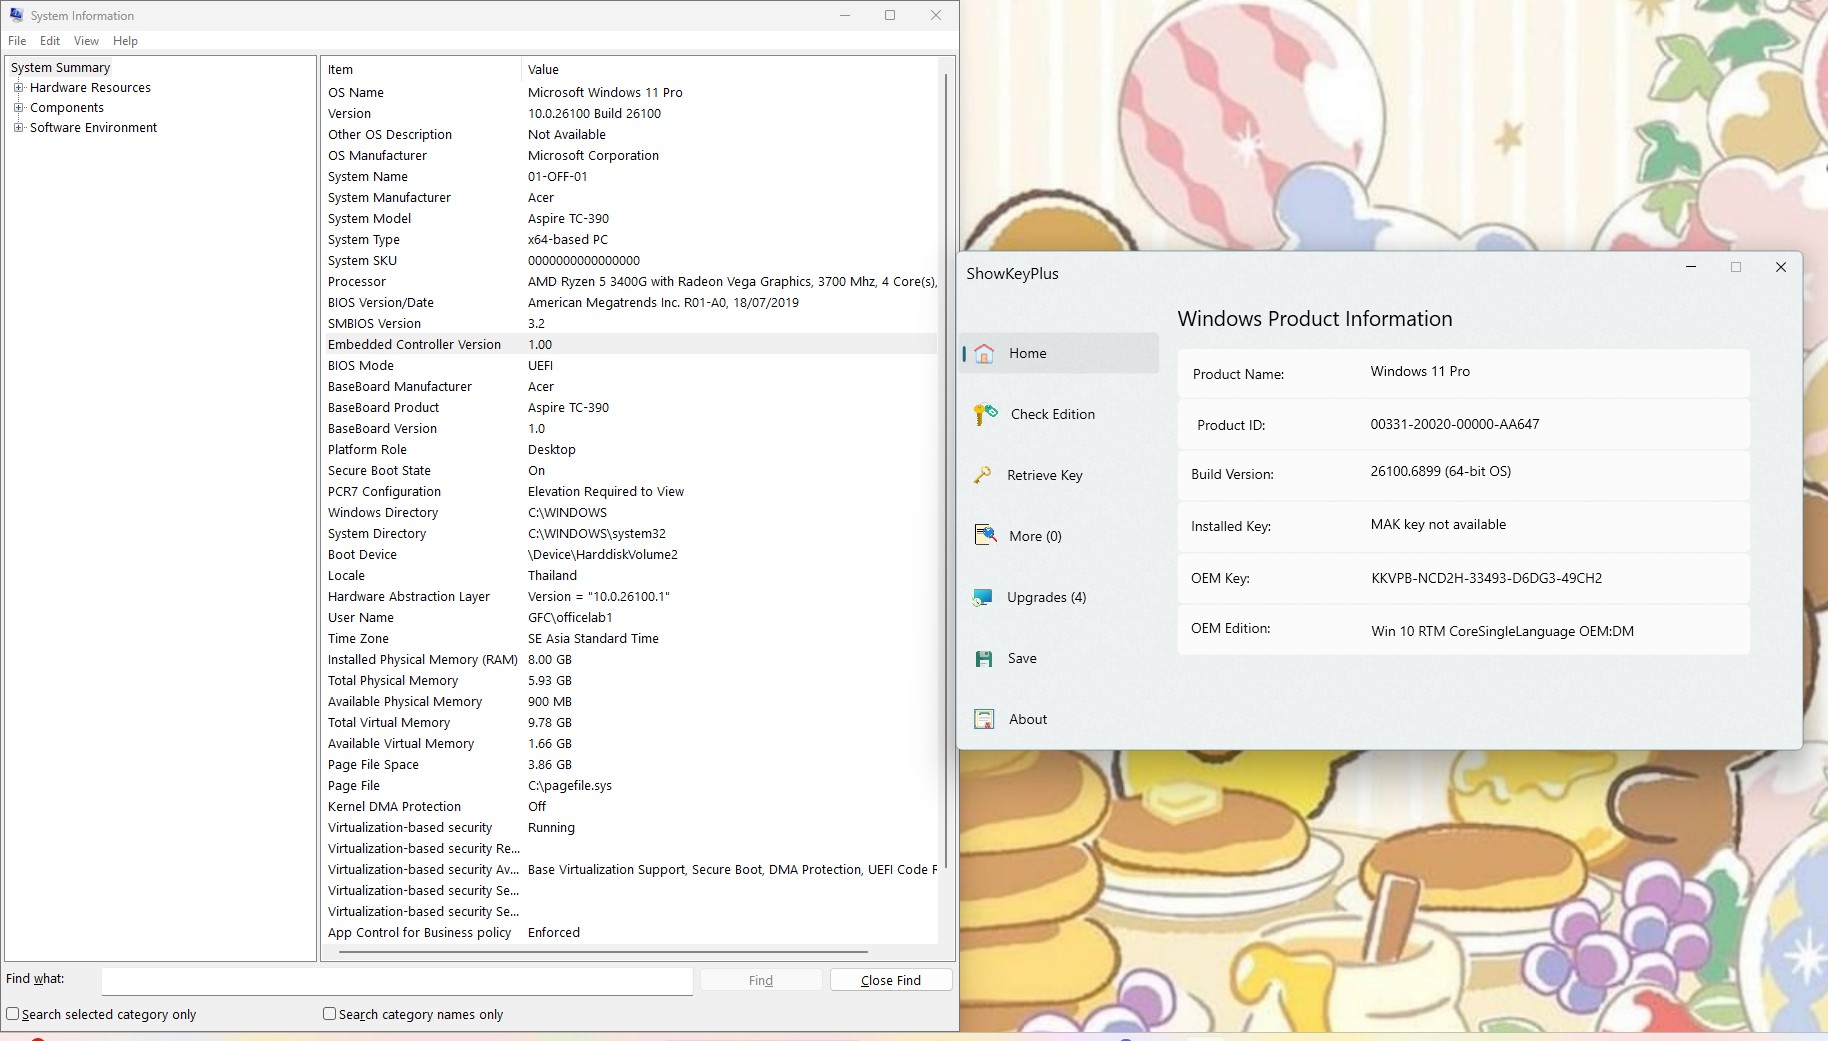Expand the Software Environment tree node
This screenshot has height=1041, width=1828.
(x=18, y=128)
